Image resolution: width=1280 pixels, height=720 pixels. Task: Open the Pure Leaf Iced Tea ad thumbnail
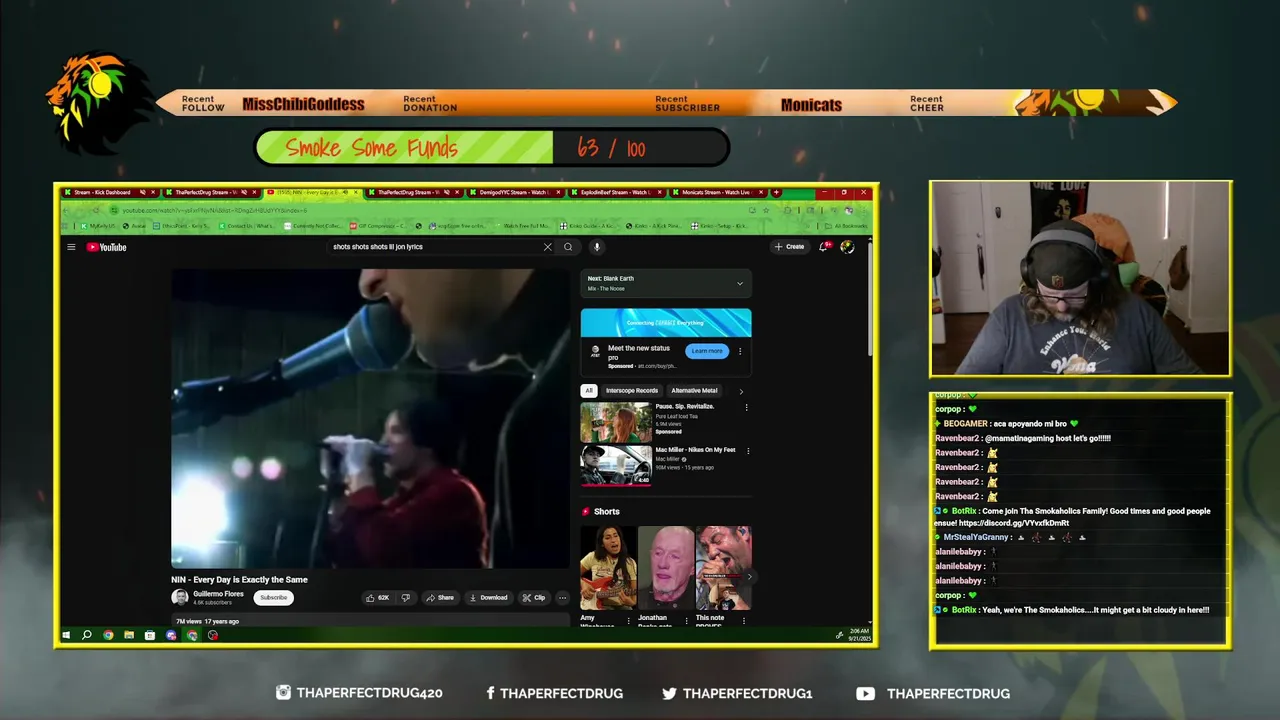click(x=616, y=422)
